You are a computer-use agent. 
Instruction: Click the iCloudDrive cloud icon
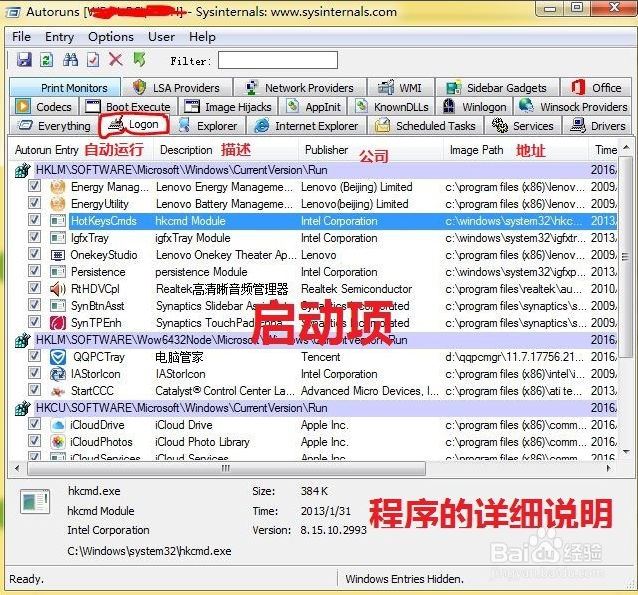pyautogui.click(x=58, y=425)
